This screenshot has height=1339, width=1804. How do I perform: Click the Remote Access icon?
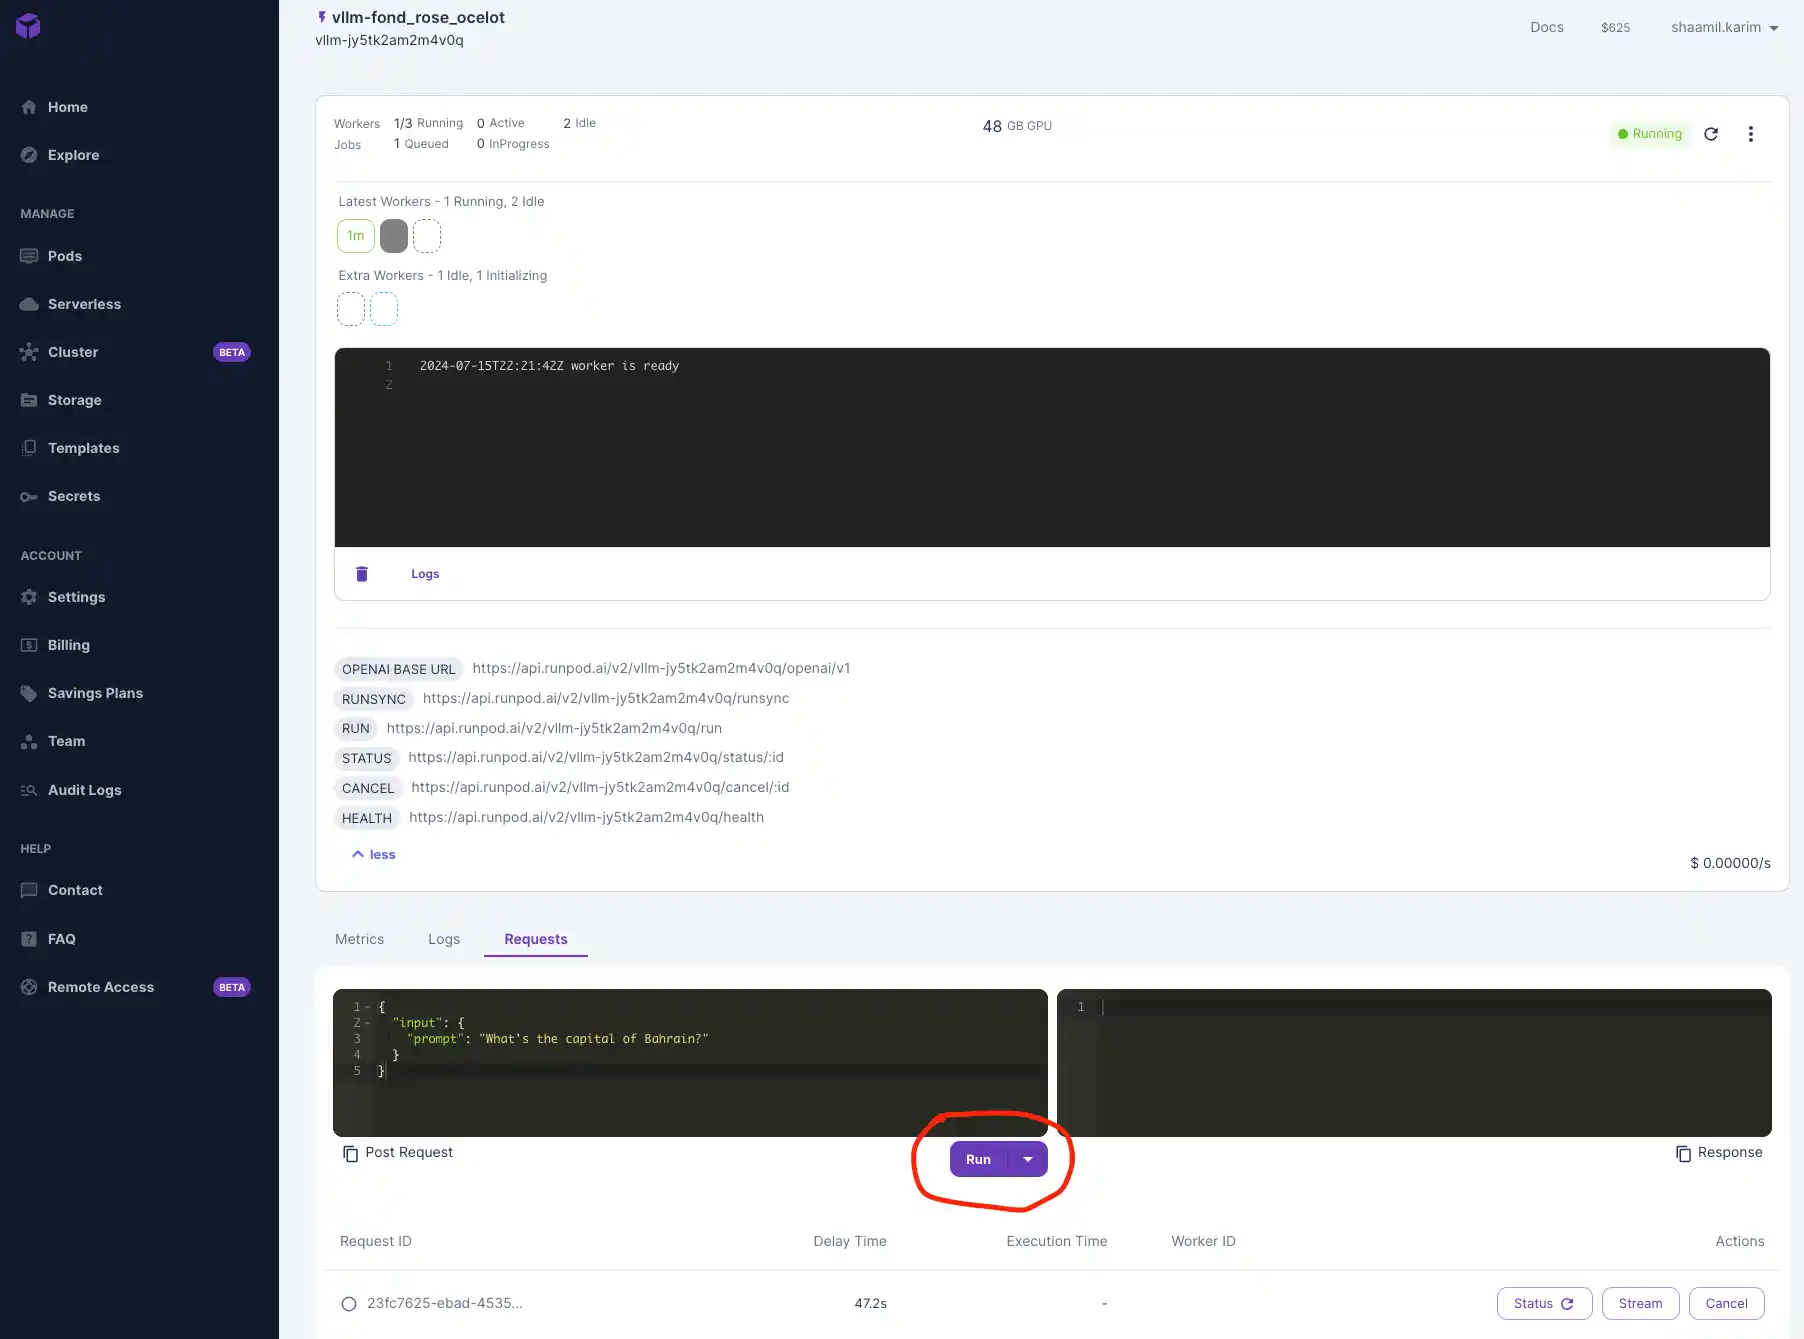[x=29, y=987]
